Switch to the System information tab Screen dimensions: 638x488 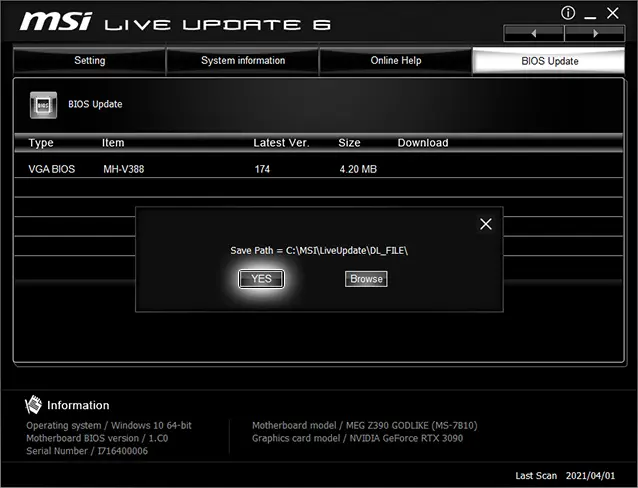click(243, 61)
